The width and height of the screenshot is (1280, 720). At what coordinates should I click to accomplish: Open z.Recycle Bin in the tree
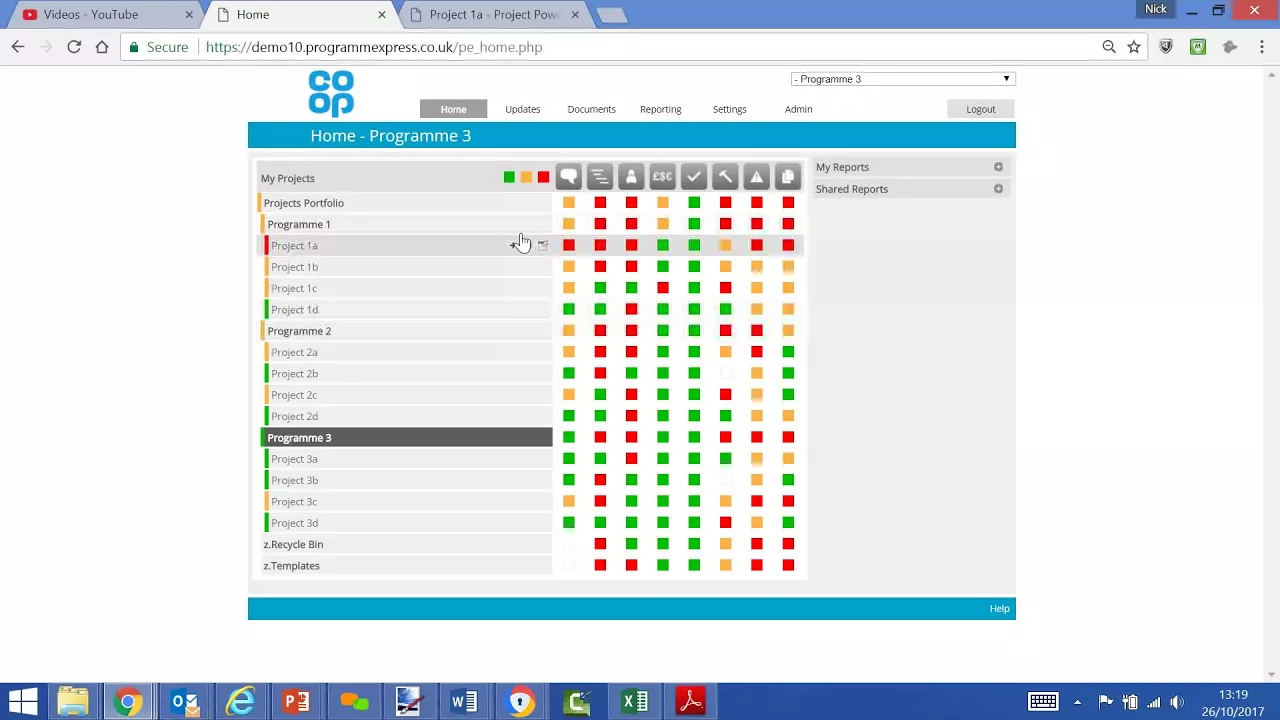click(293, 544)
